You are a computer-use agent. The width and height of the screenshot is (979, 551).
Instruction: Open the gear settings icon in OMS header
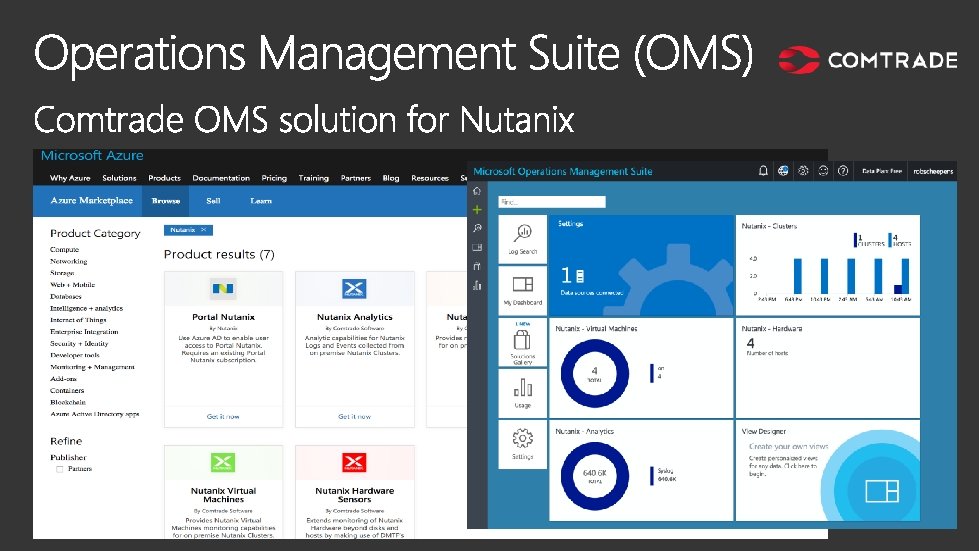pyautogui.click(x=804, y=170)
